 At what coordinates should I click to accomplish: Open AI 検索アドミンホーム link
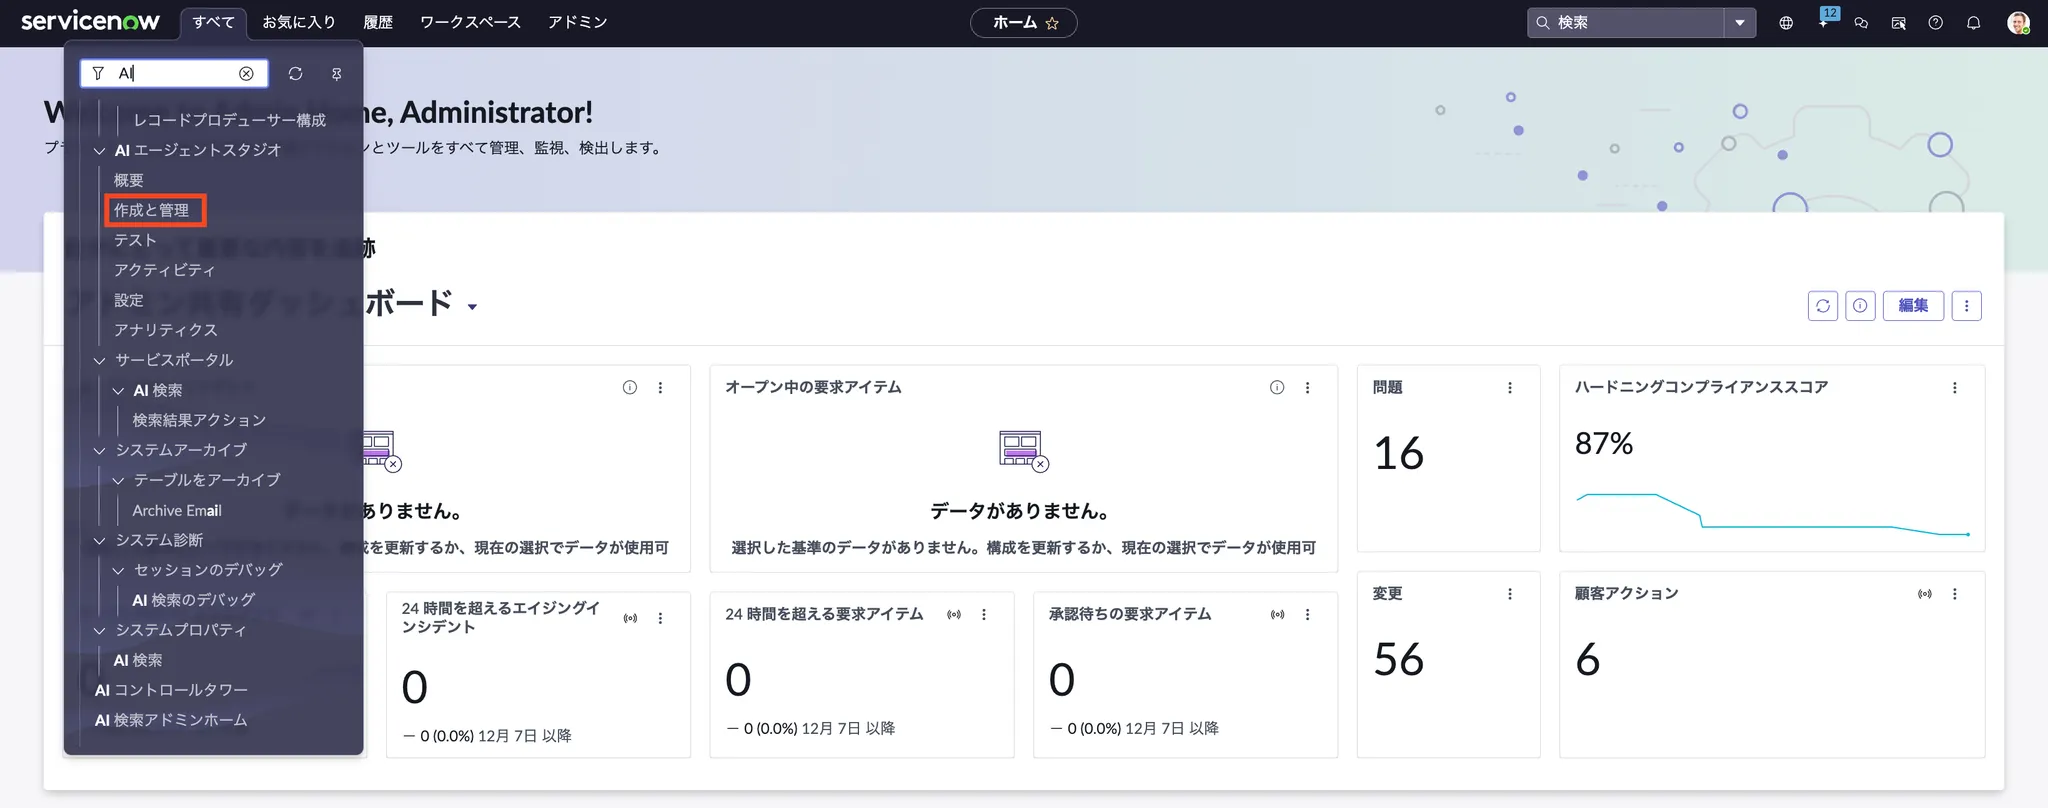tap(171, 720)
